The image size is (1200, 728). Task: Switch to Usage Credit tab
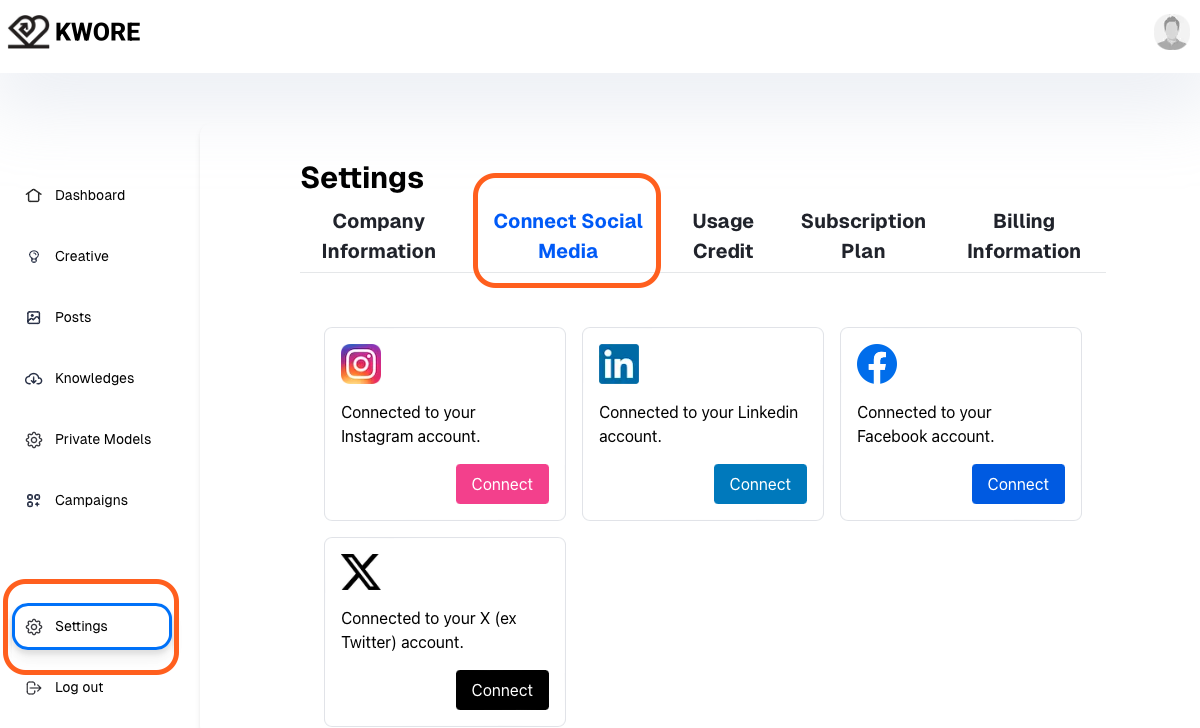click(723, 236)
